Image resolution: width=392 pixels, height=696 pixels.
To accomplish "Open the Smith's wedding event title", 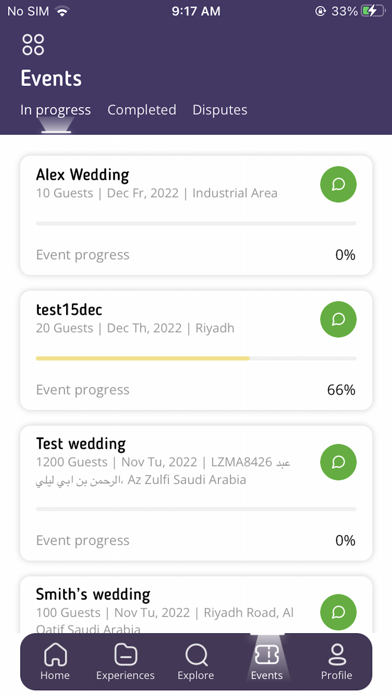I will [93, 594].
